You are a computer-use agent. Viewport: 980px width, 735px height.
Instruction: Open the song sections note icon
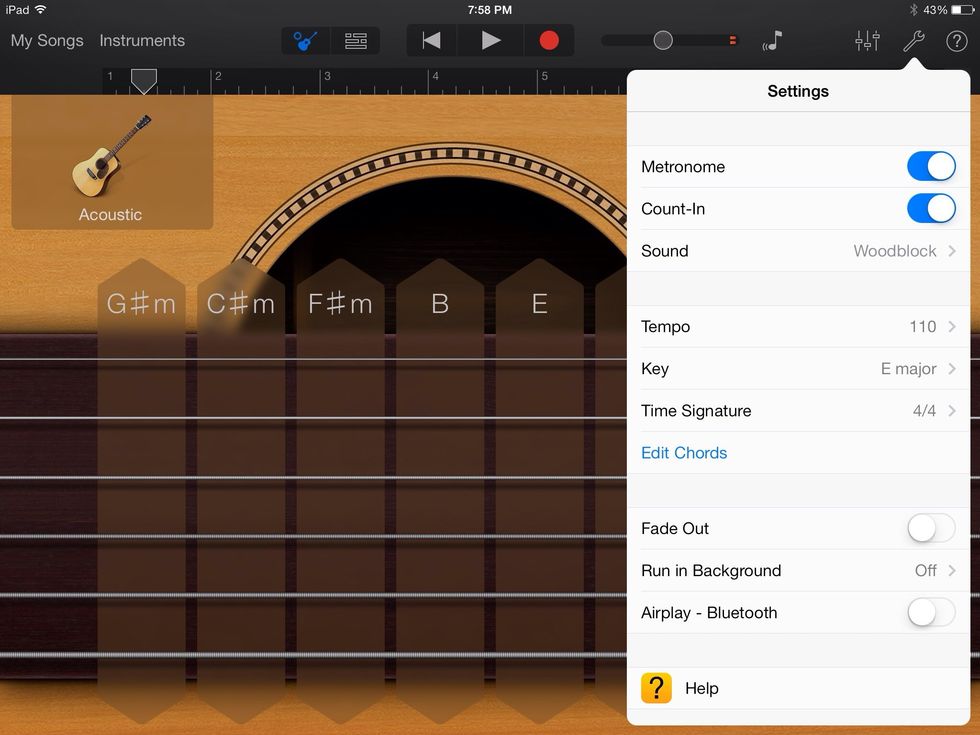tap(774, 41)
